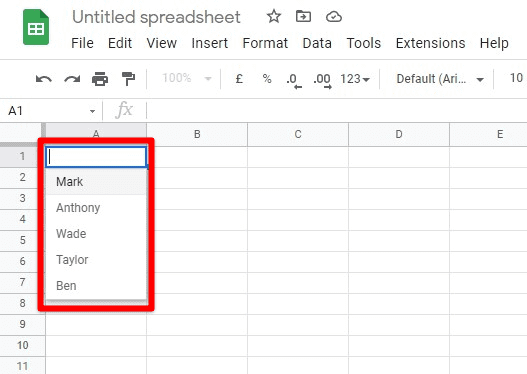Click the Redo arrow

click(x=72, y=79)
